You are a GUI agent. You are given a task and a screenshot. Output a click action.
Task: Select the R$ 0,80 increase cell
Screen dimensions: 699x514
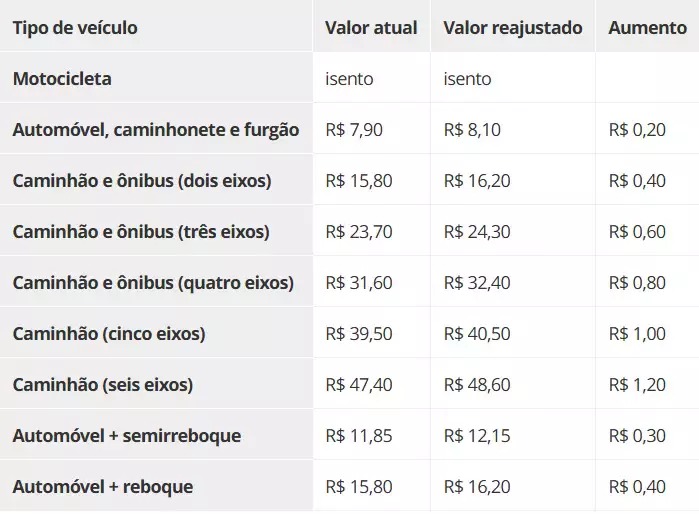(x=636, y=282)
